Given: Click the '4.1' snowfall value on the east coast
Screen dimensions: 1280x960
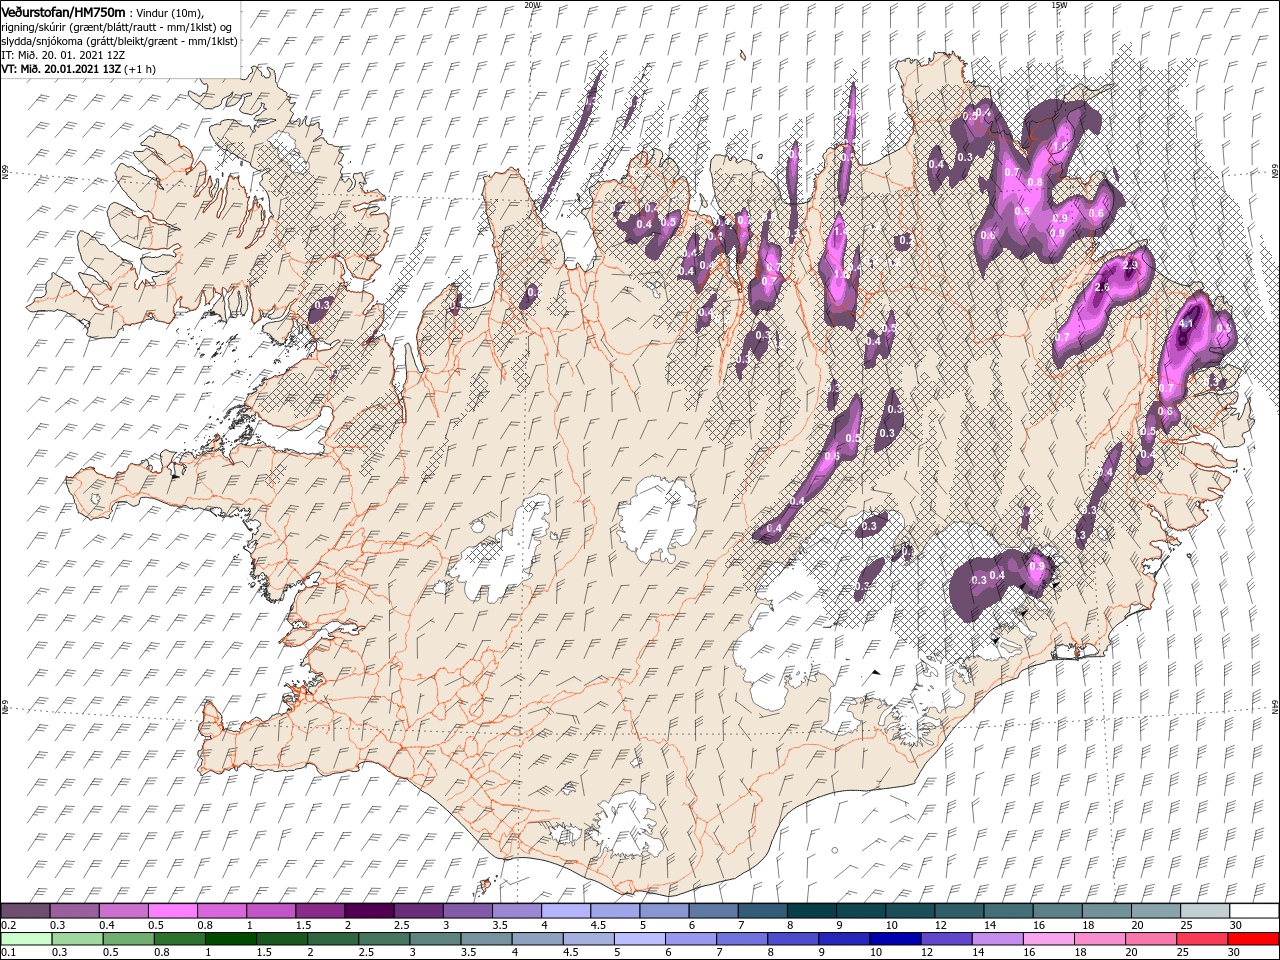Looking at the screenshot, I should [1188, 324].
